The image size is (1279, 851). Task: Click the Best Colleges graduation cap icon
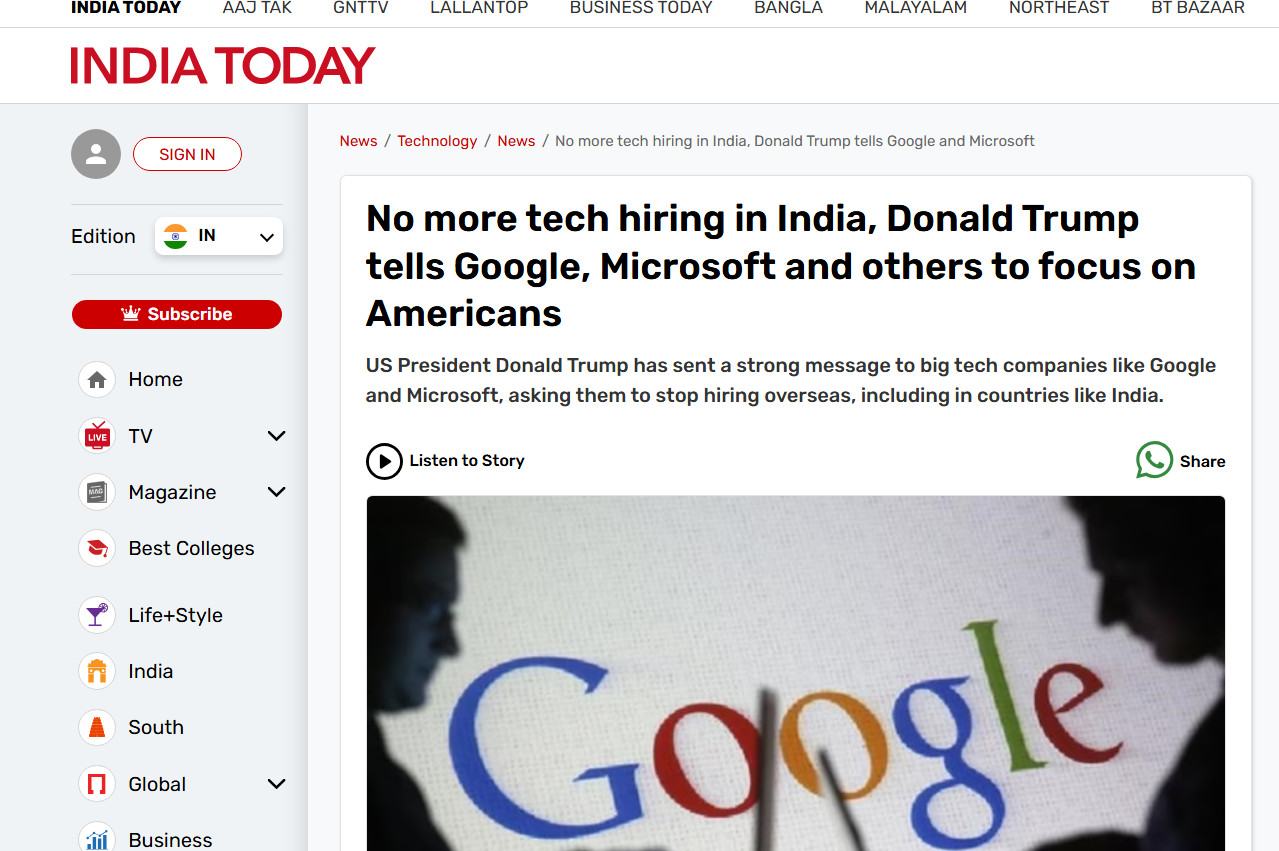click(x=97, y=548)
